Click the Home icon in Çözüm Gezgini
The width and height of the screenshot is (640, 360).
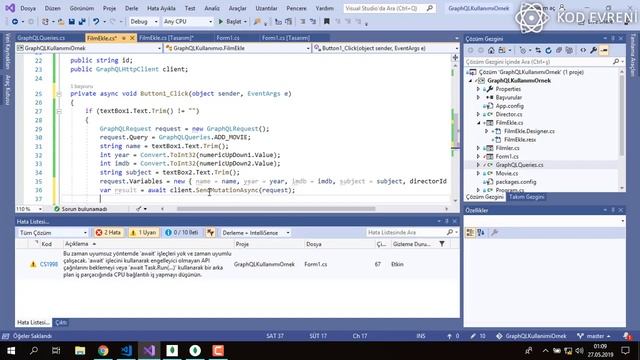click(491, 50)
